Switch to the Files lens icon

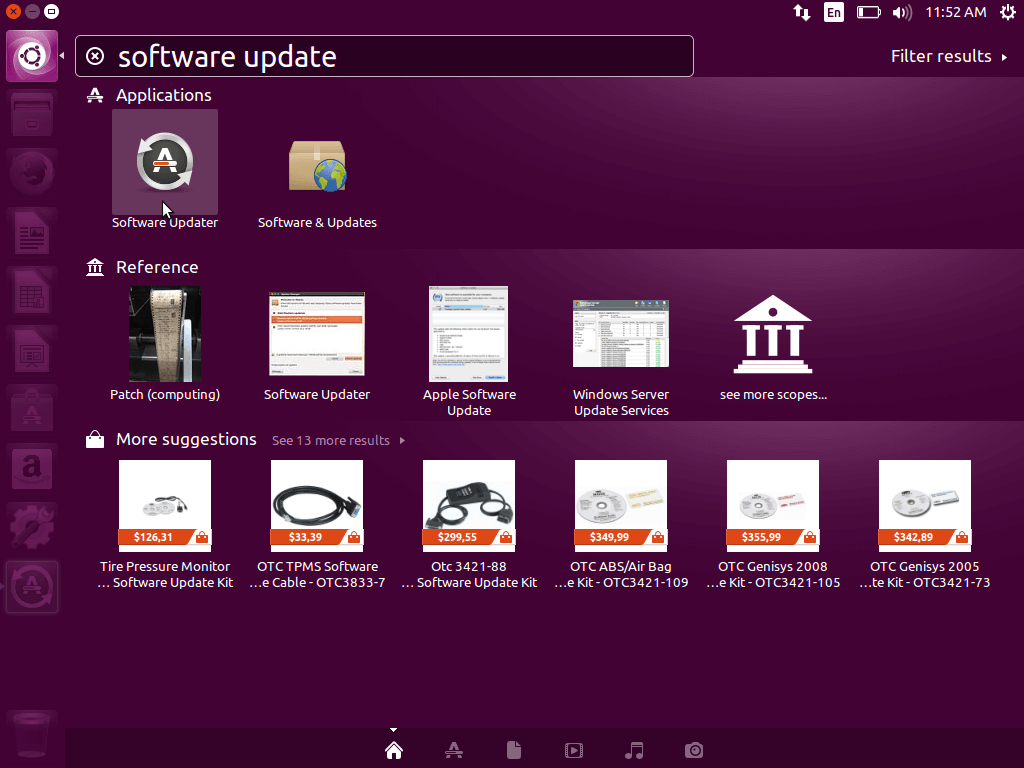513,750
